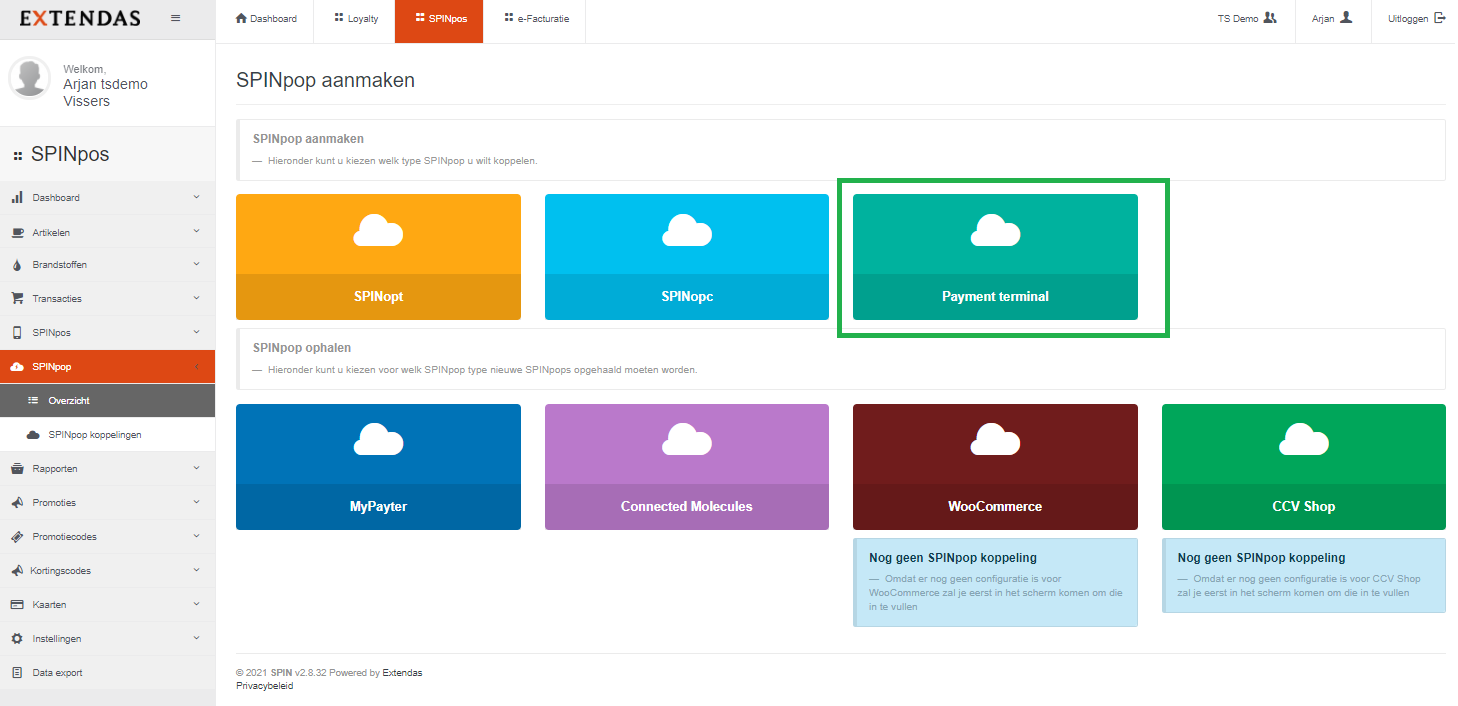Image resolution: width=1458 pixels, height=706 pixels.
Task: Open the e-Facturatie tab
Action: pos(536,18)
